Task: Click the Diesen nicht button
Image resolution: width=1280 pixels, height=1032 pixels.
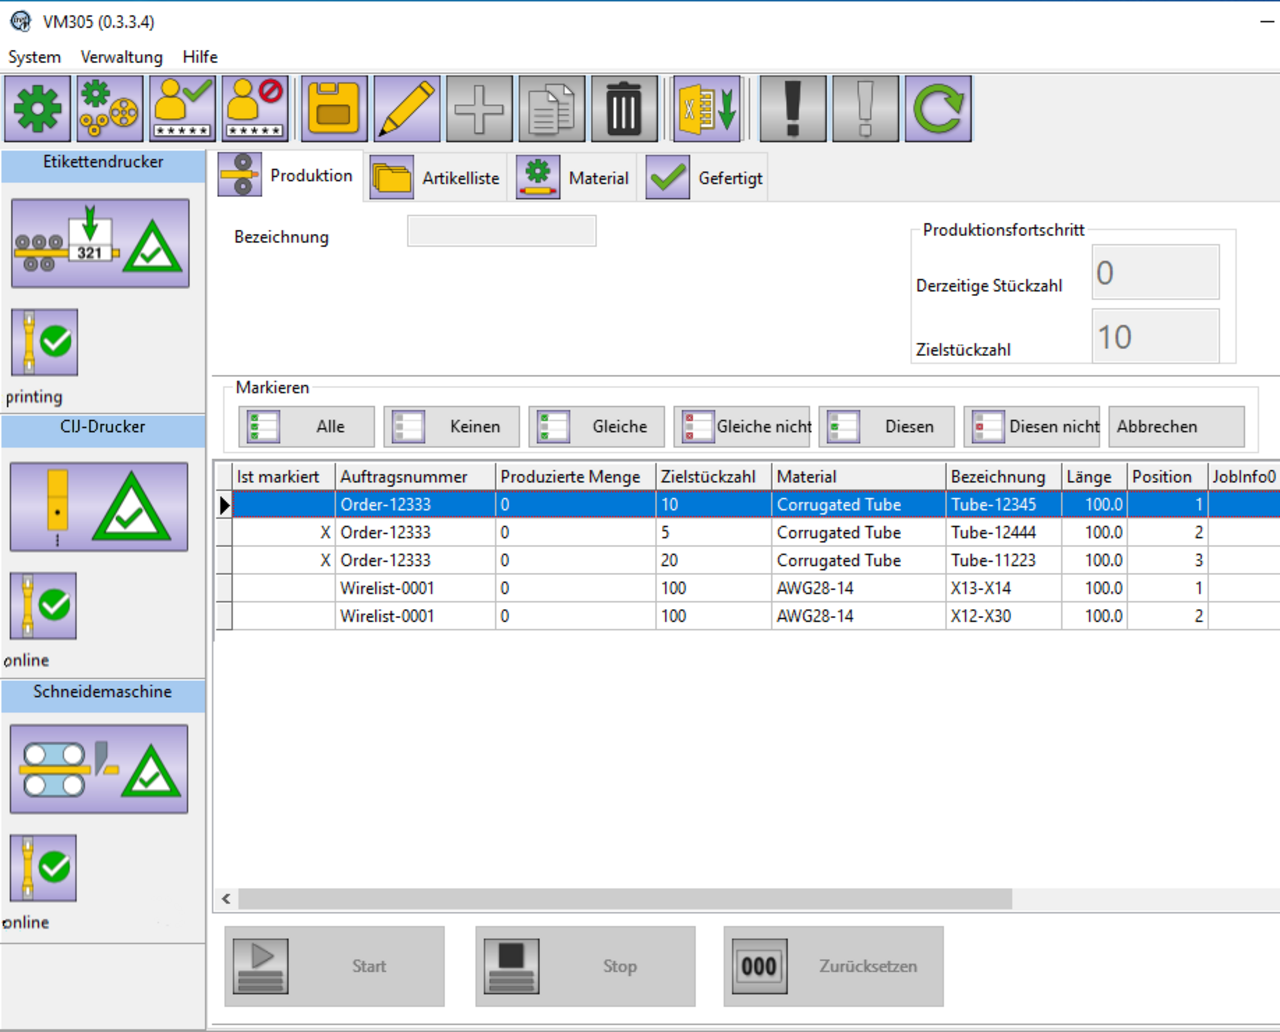Action: point(1031,427)
